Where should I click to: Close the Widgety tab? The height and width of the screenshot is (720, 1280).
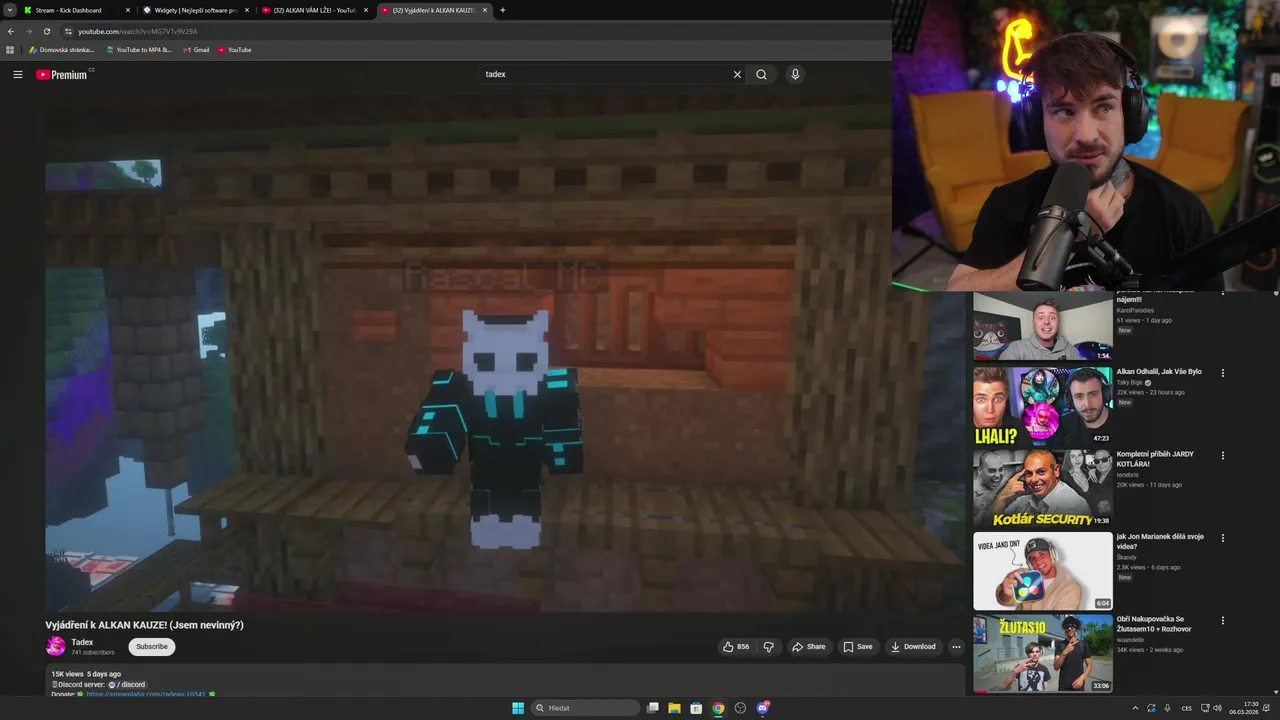[x=247, y=10]
